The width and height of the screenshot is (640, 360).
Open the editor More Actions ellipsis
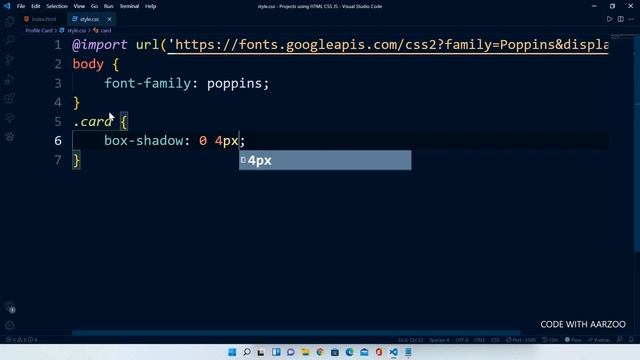tap(631, 19)
